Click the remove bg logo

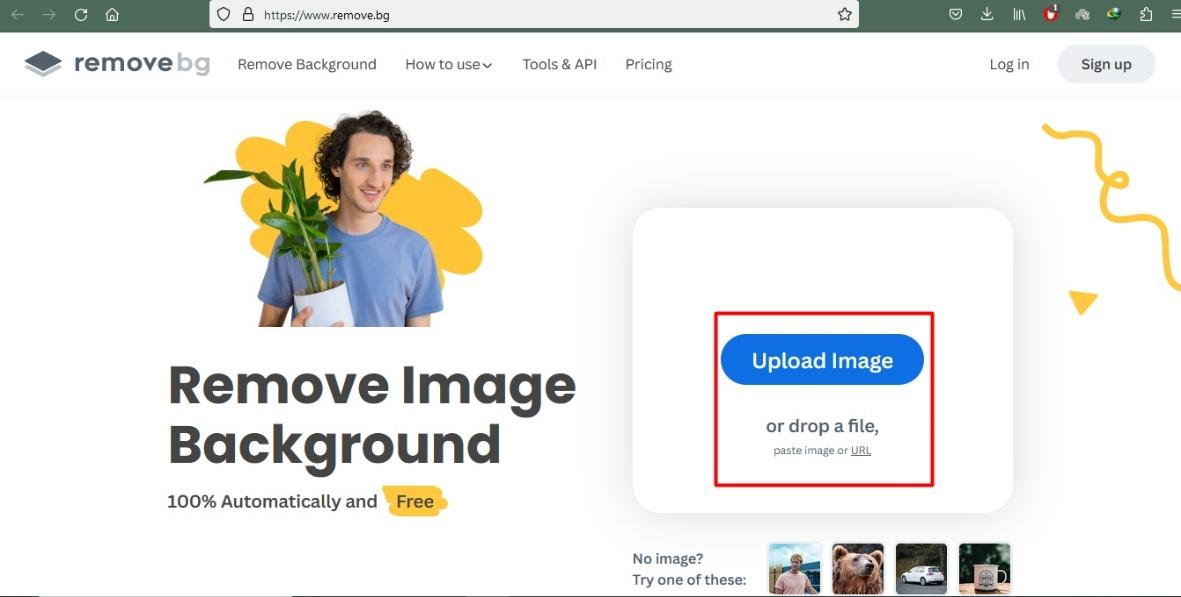(117, 64)
